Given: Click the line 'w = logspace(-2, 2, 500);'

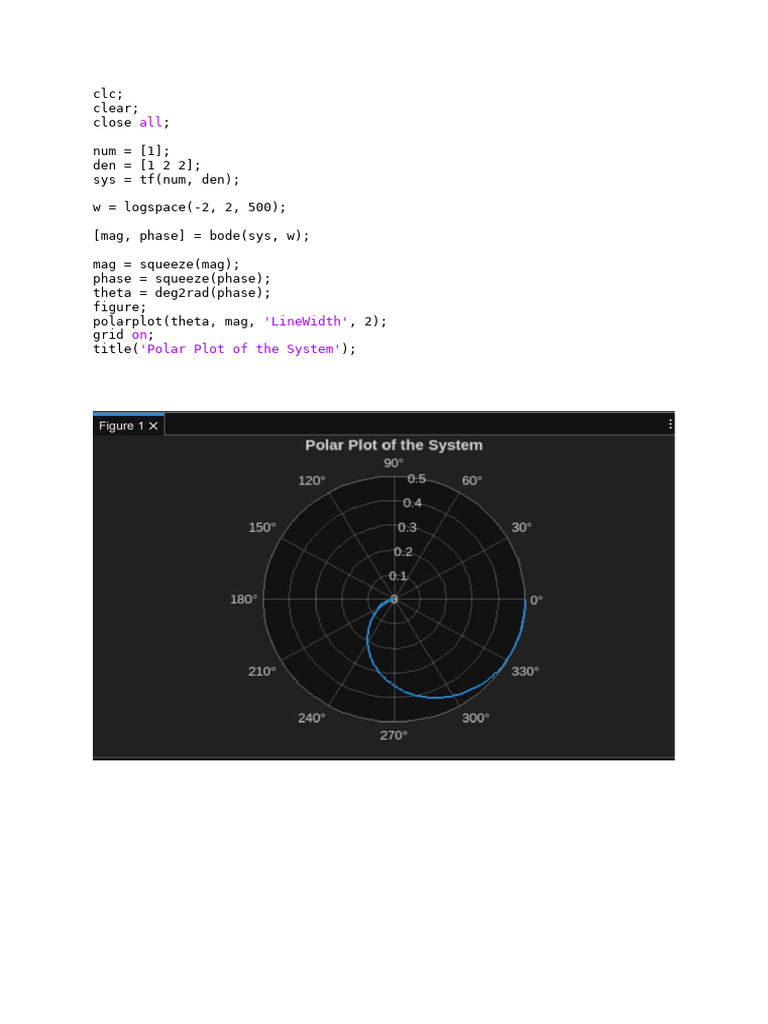Looking at the screenshot, I should point(189,208).
